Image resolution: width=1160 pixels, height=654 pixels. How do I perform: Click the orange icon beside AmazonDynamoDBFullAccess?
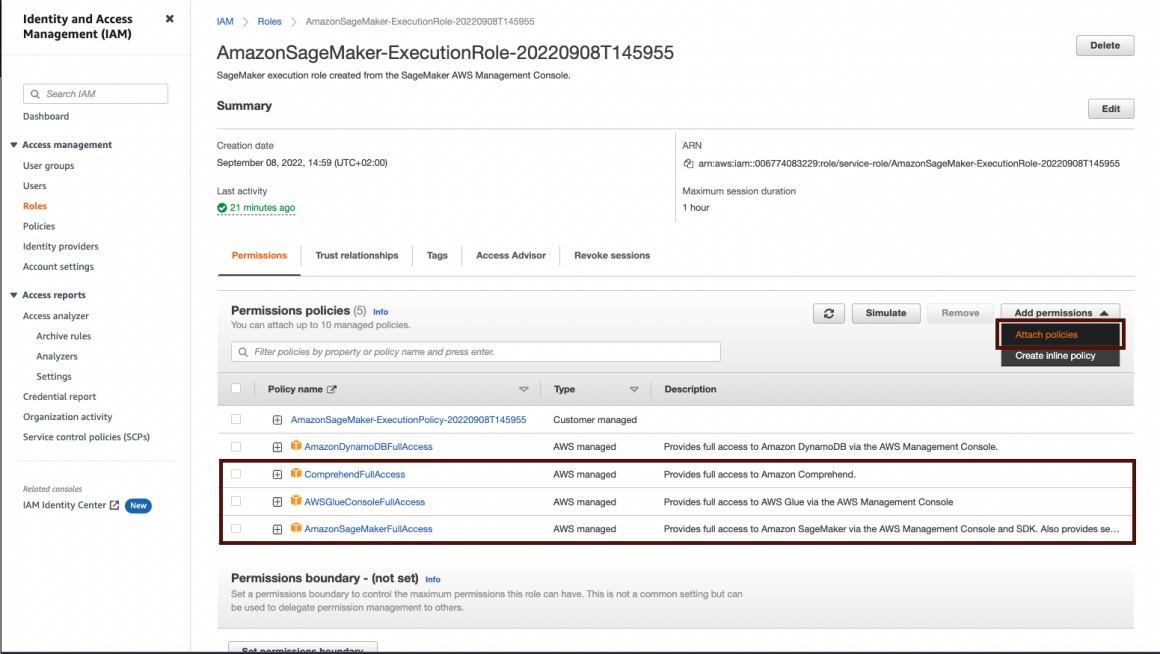pyautogui.click(x=296, y=447)
